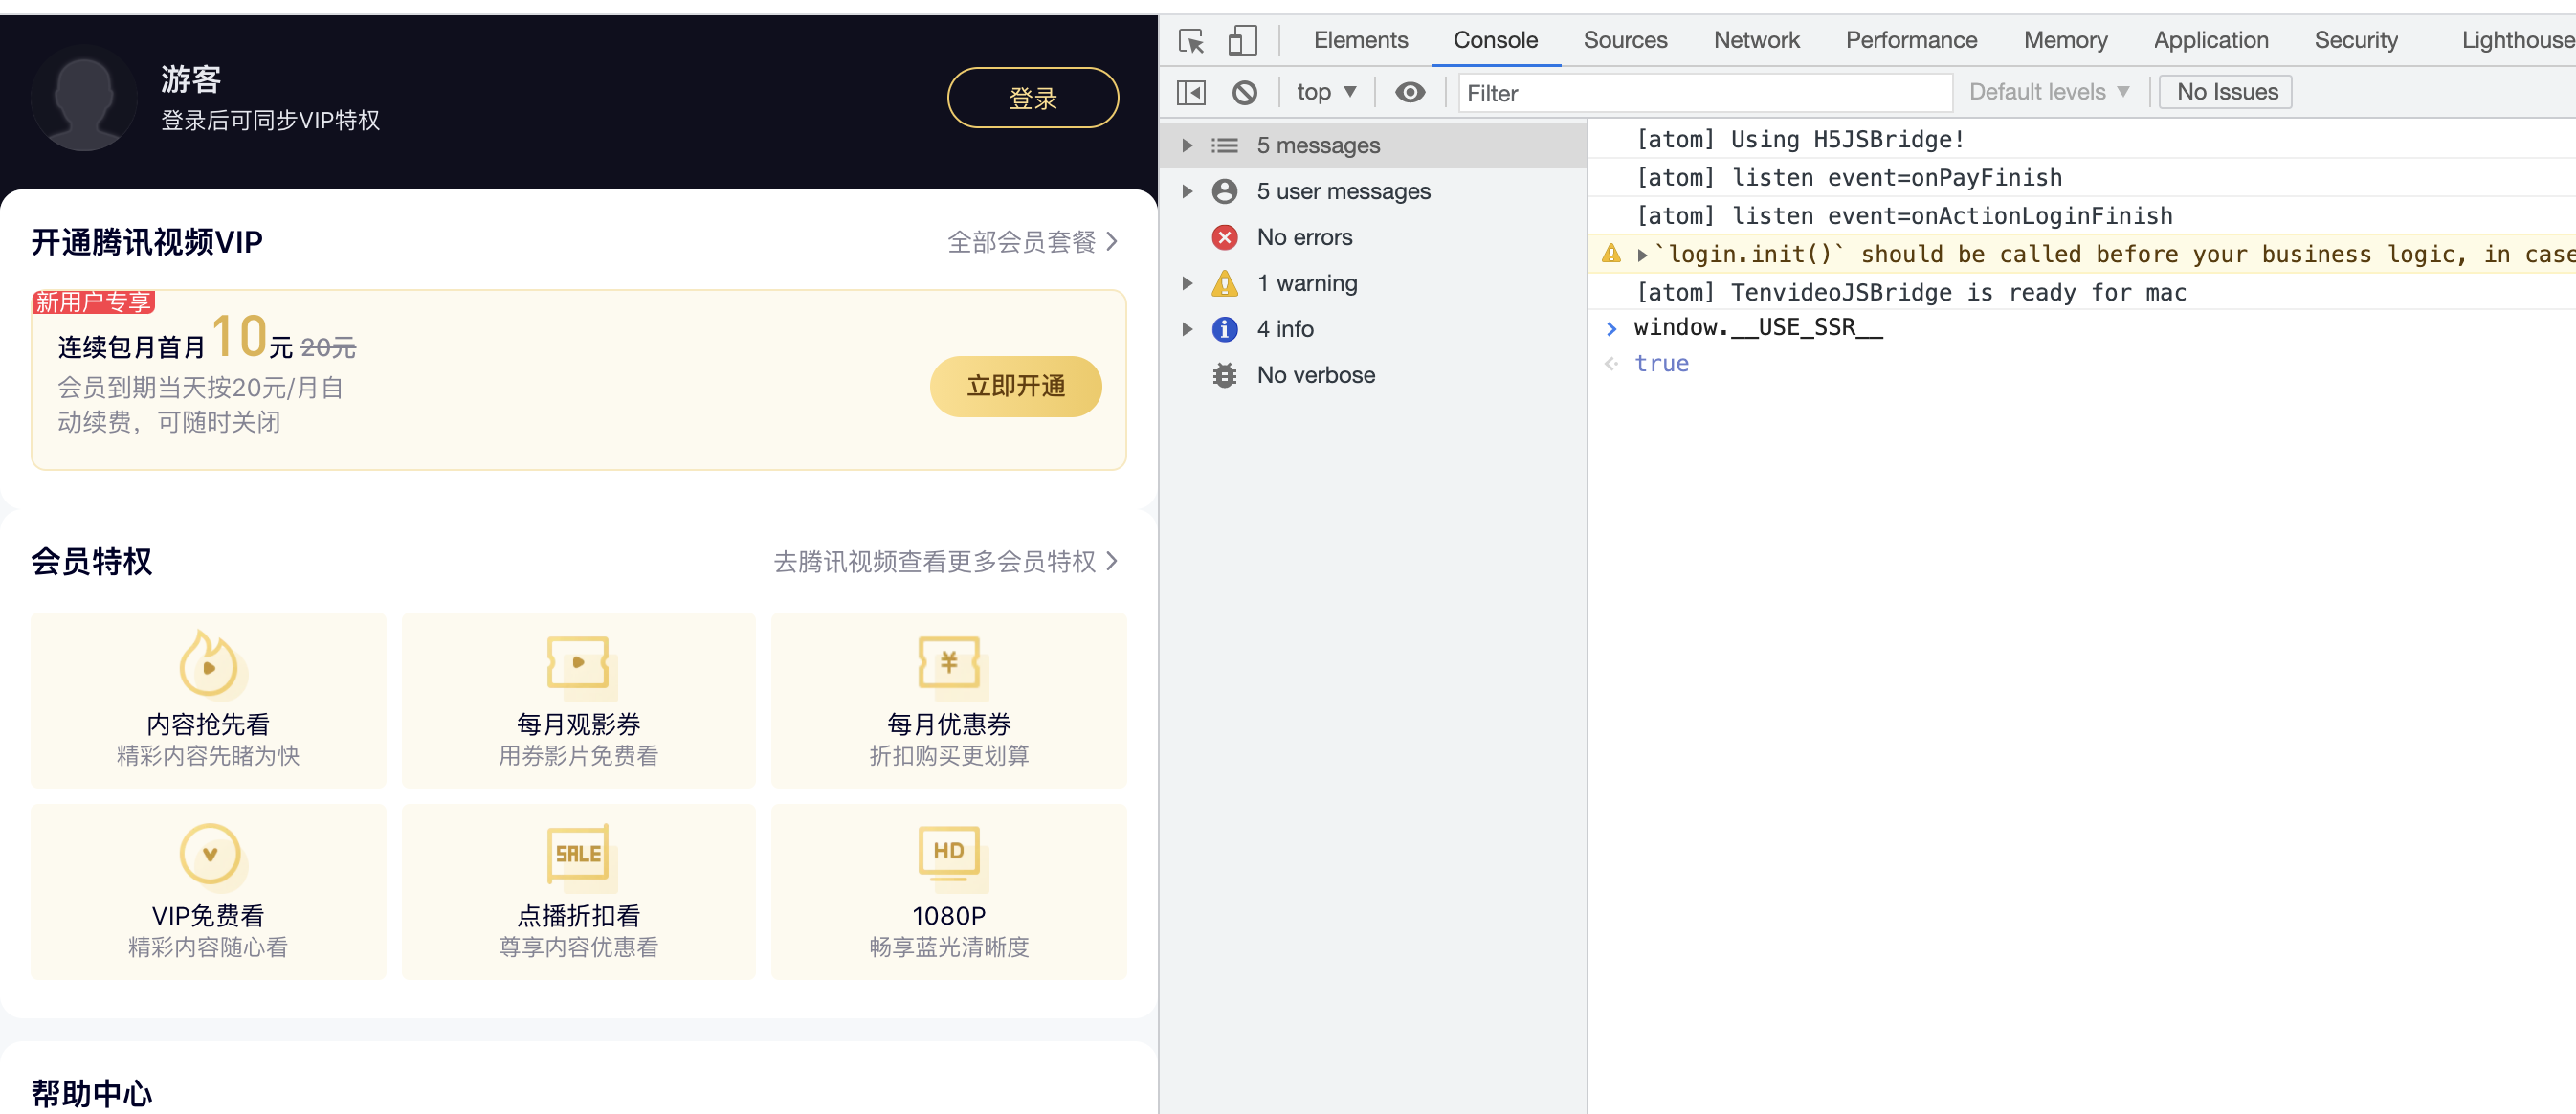This screenshot has height=1114, width=2576.
Task: Show only warnings via 1 warning filter
Action: coord(1308,283)
